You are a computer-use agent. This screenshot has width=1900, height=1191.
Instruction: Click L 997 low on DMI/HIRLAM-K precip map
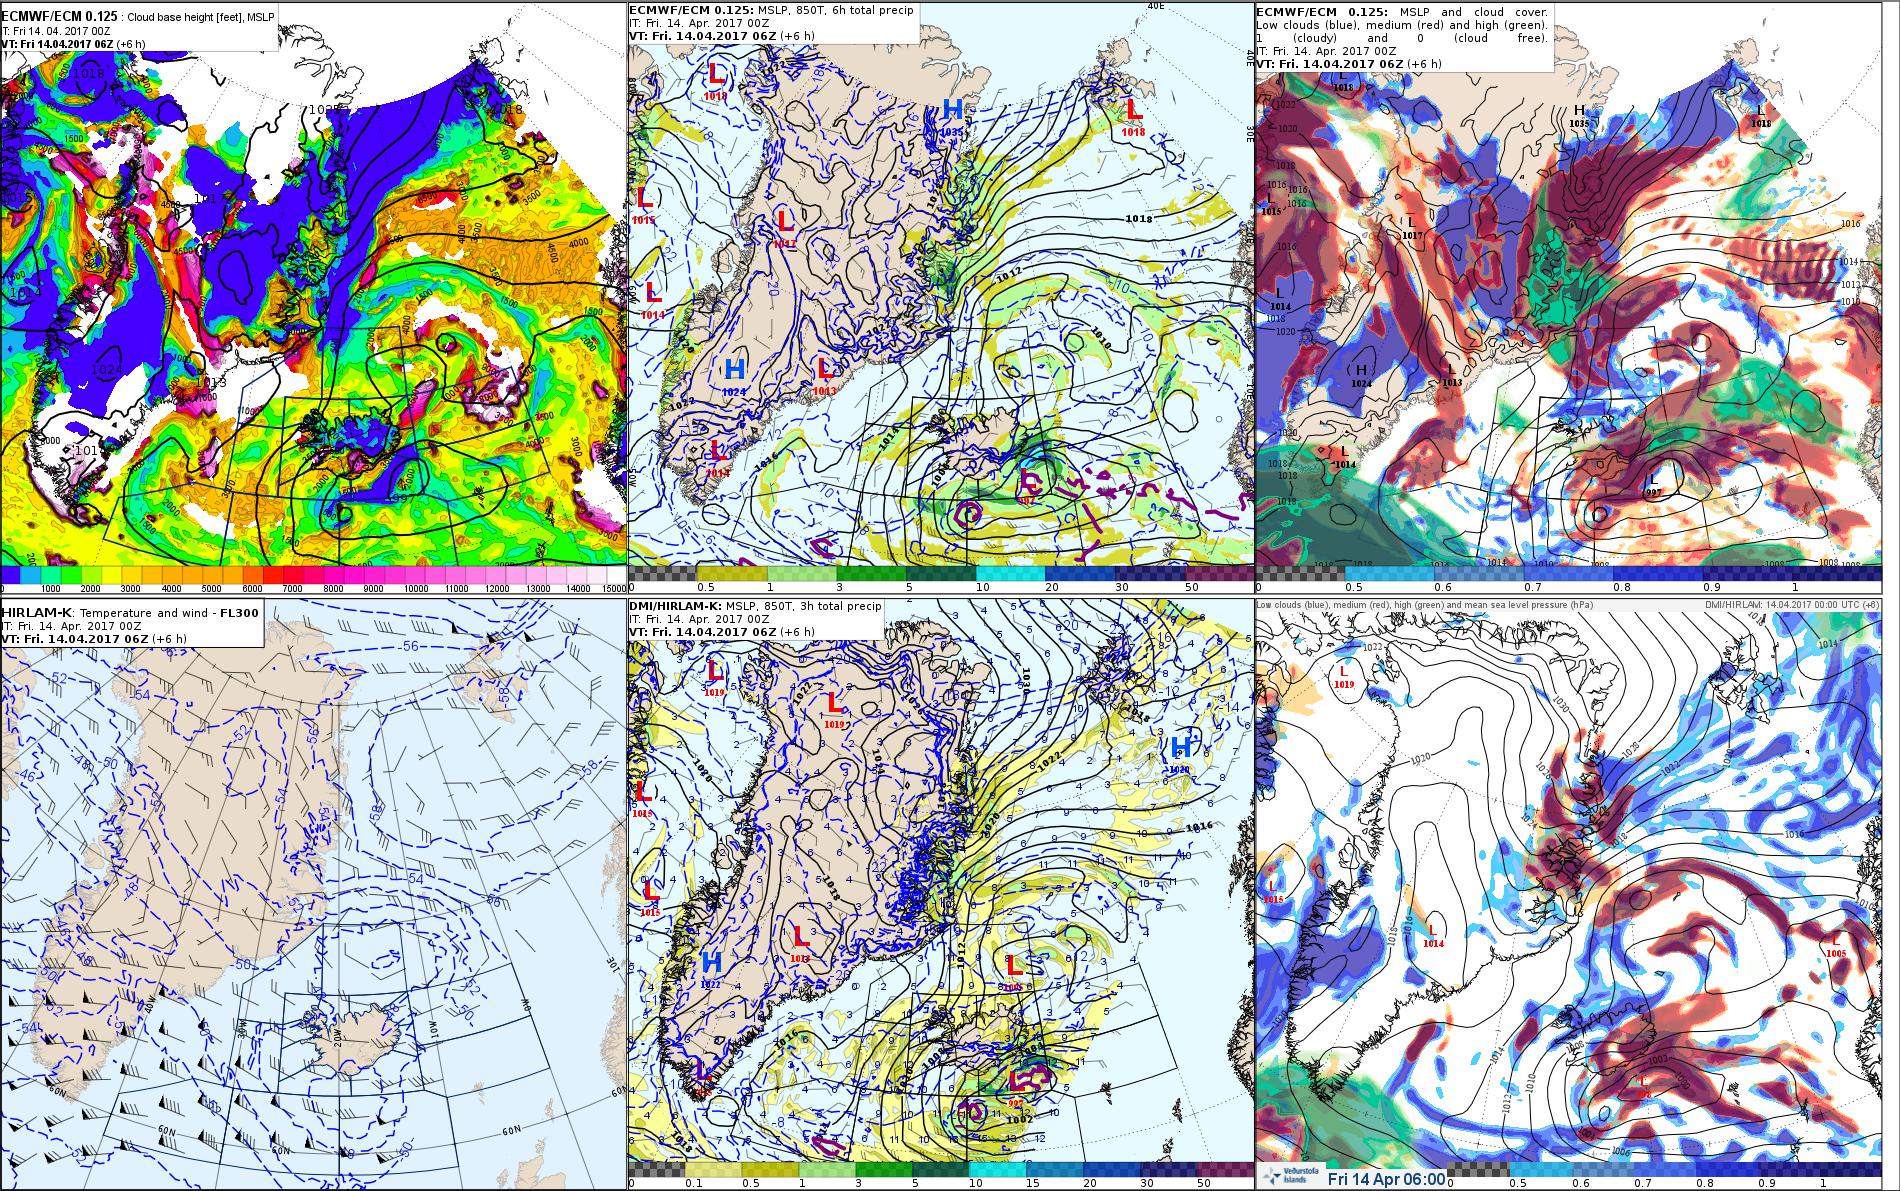tap(1017, 1087)
